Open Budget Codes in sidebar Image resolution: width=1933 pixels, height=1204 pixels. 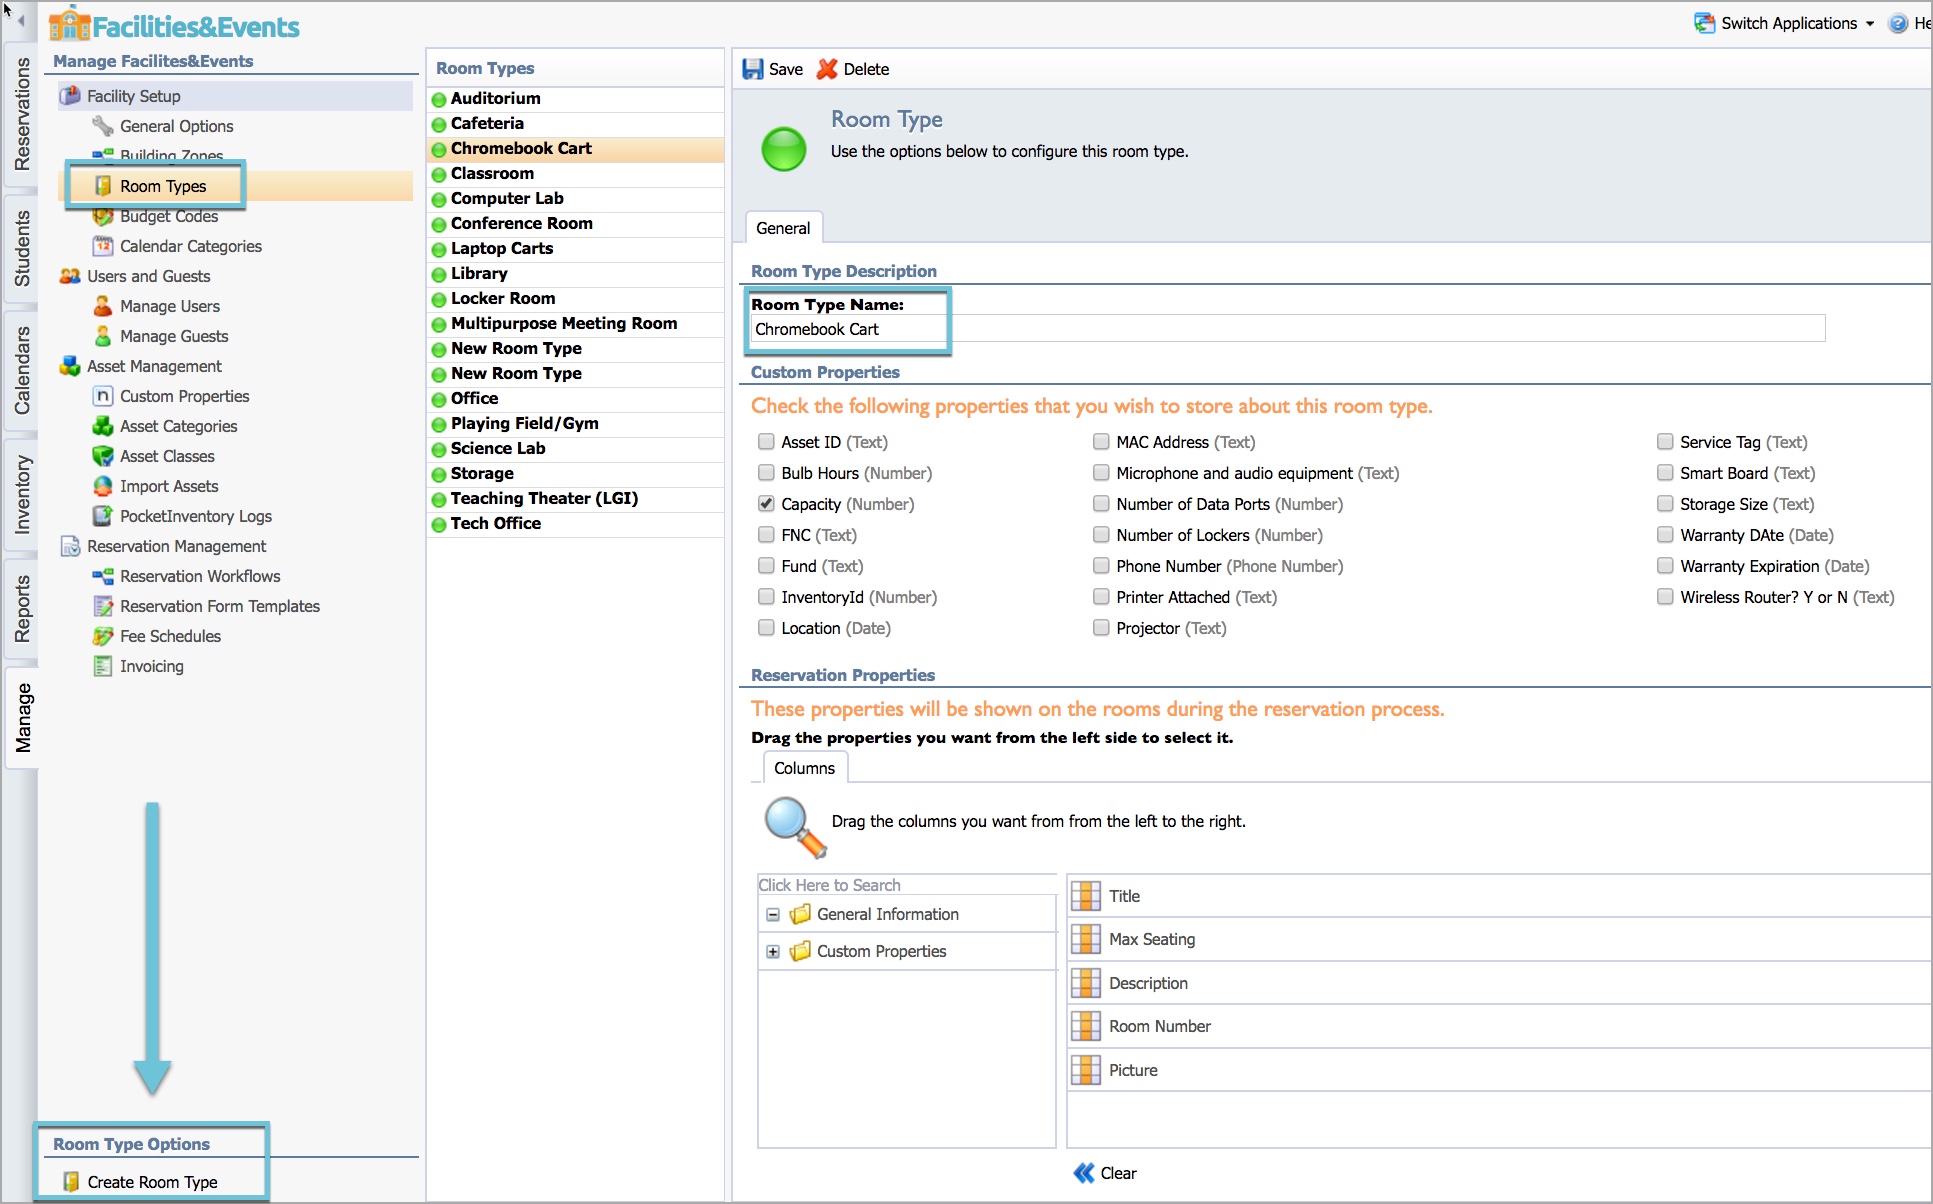coord(169,216)
